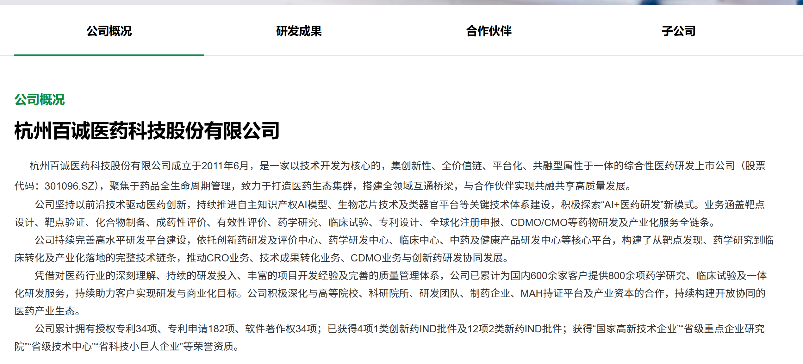803x364 pixels.
Task: Open the 研发成果 tab
Action: (x=299, y=31)
